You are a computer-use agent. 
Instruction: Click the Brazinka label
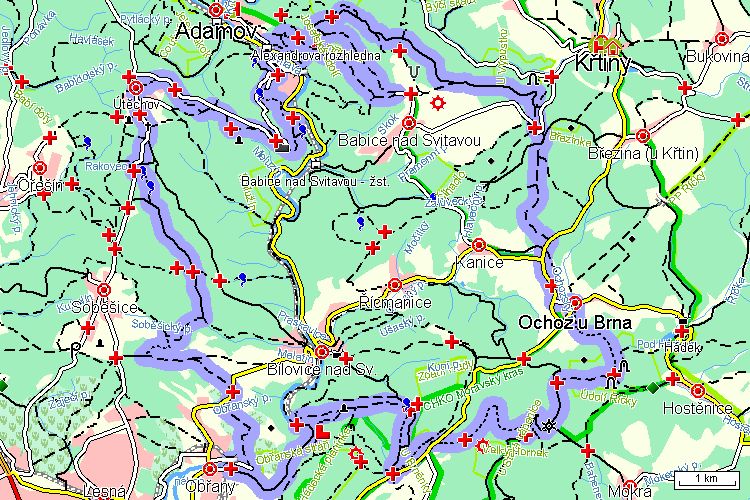pyautogui.click(x=570, y=139)
